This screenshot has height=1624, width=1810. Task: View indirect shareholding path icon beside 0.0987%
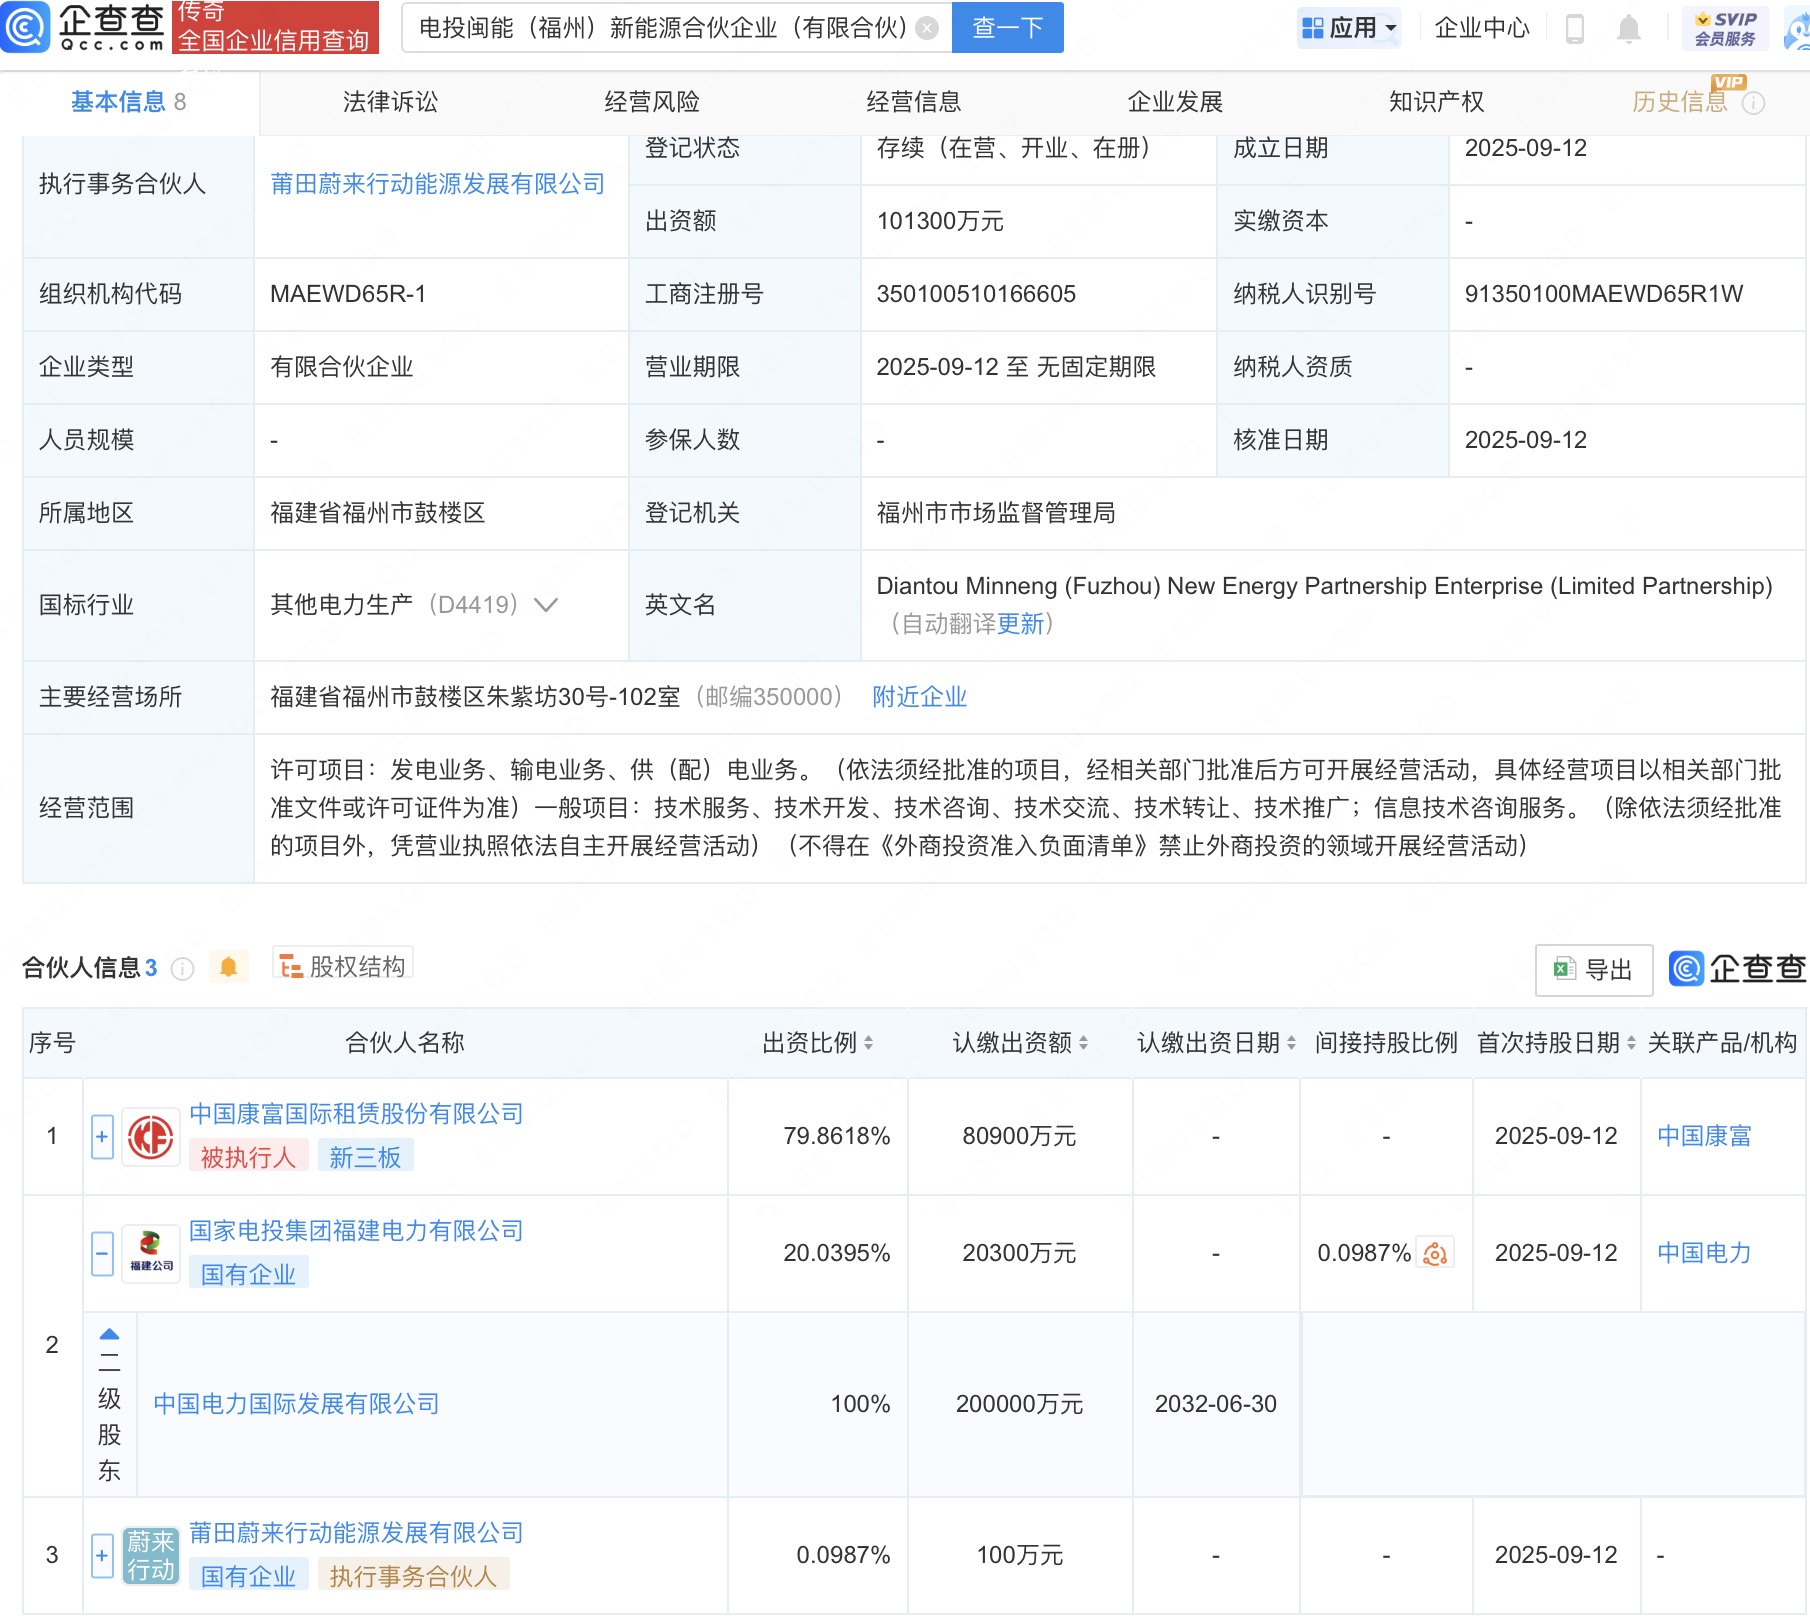click(x=1435, y=1254)
